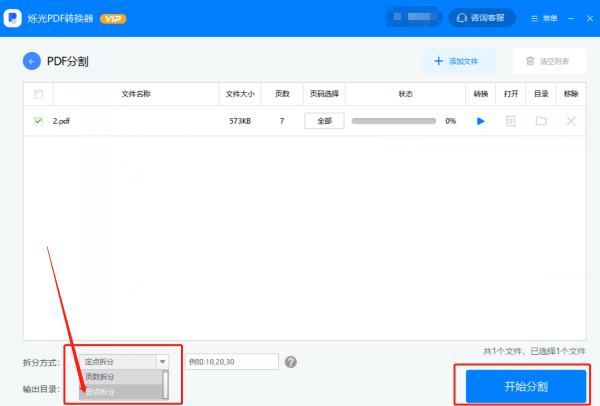Expand the 拆分方式 dropdown arrow
This screenshot has height=406, width=600.
pyautogui.click(x=162, y=362)
